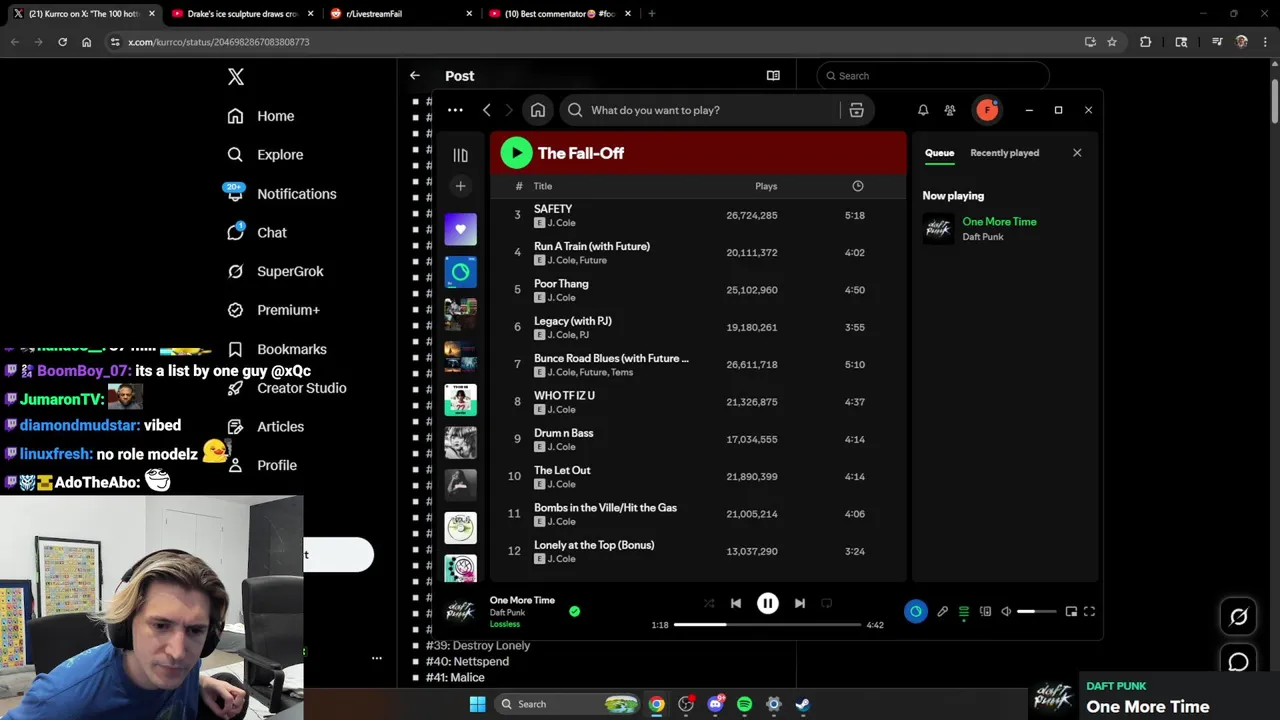Toggle Spotify DJ blue circle button
1280x720 pixels.
click(915, 611)
